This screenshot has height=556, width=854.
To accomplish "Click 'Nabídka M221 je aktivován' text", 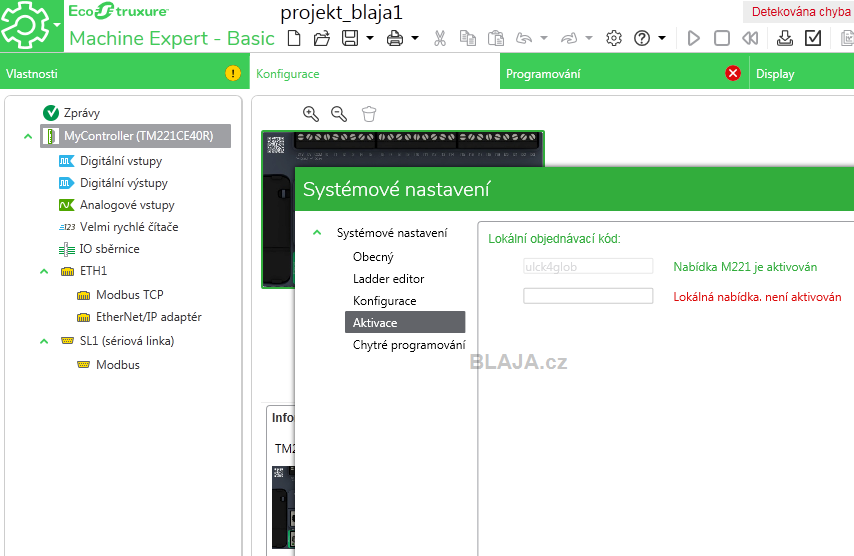I will (x=745, y=267).
